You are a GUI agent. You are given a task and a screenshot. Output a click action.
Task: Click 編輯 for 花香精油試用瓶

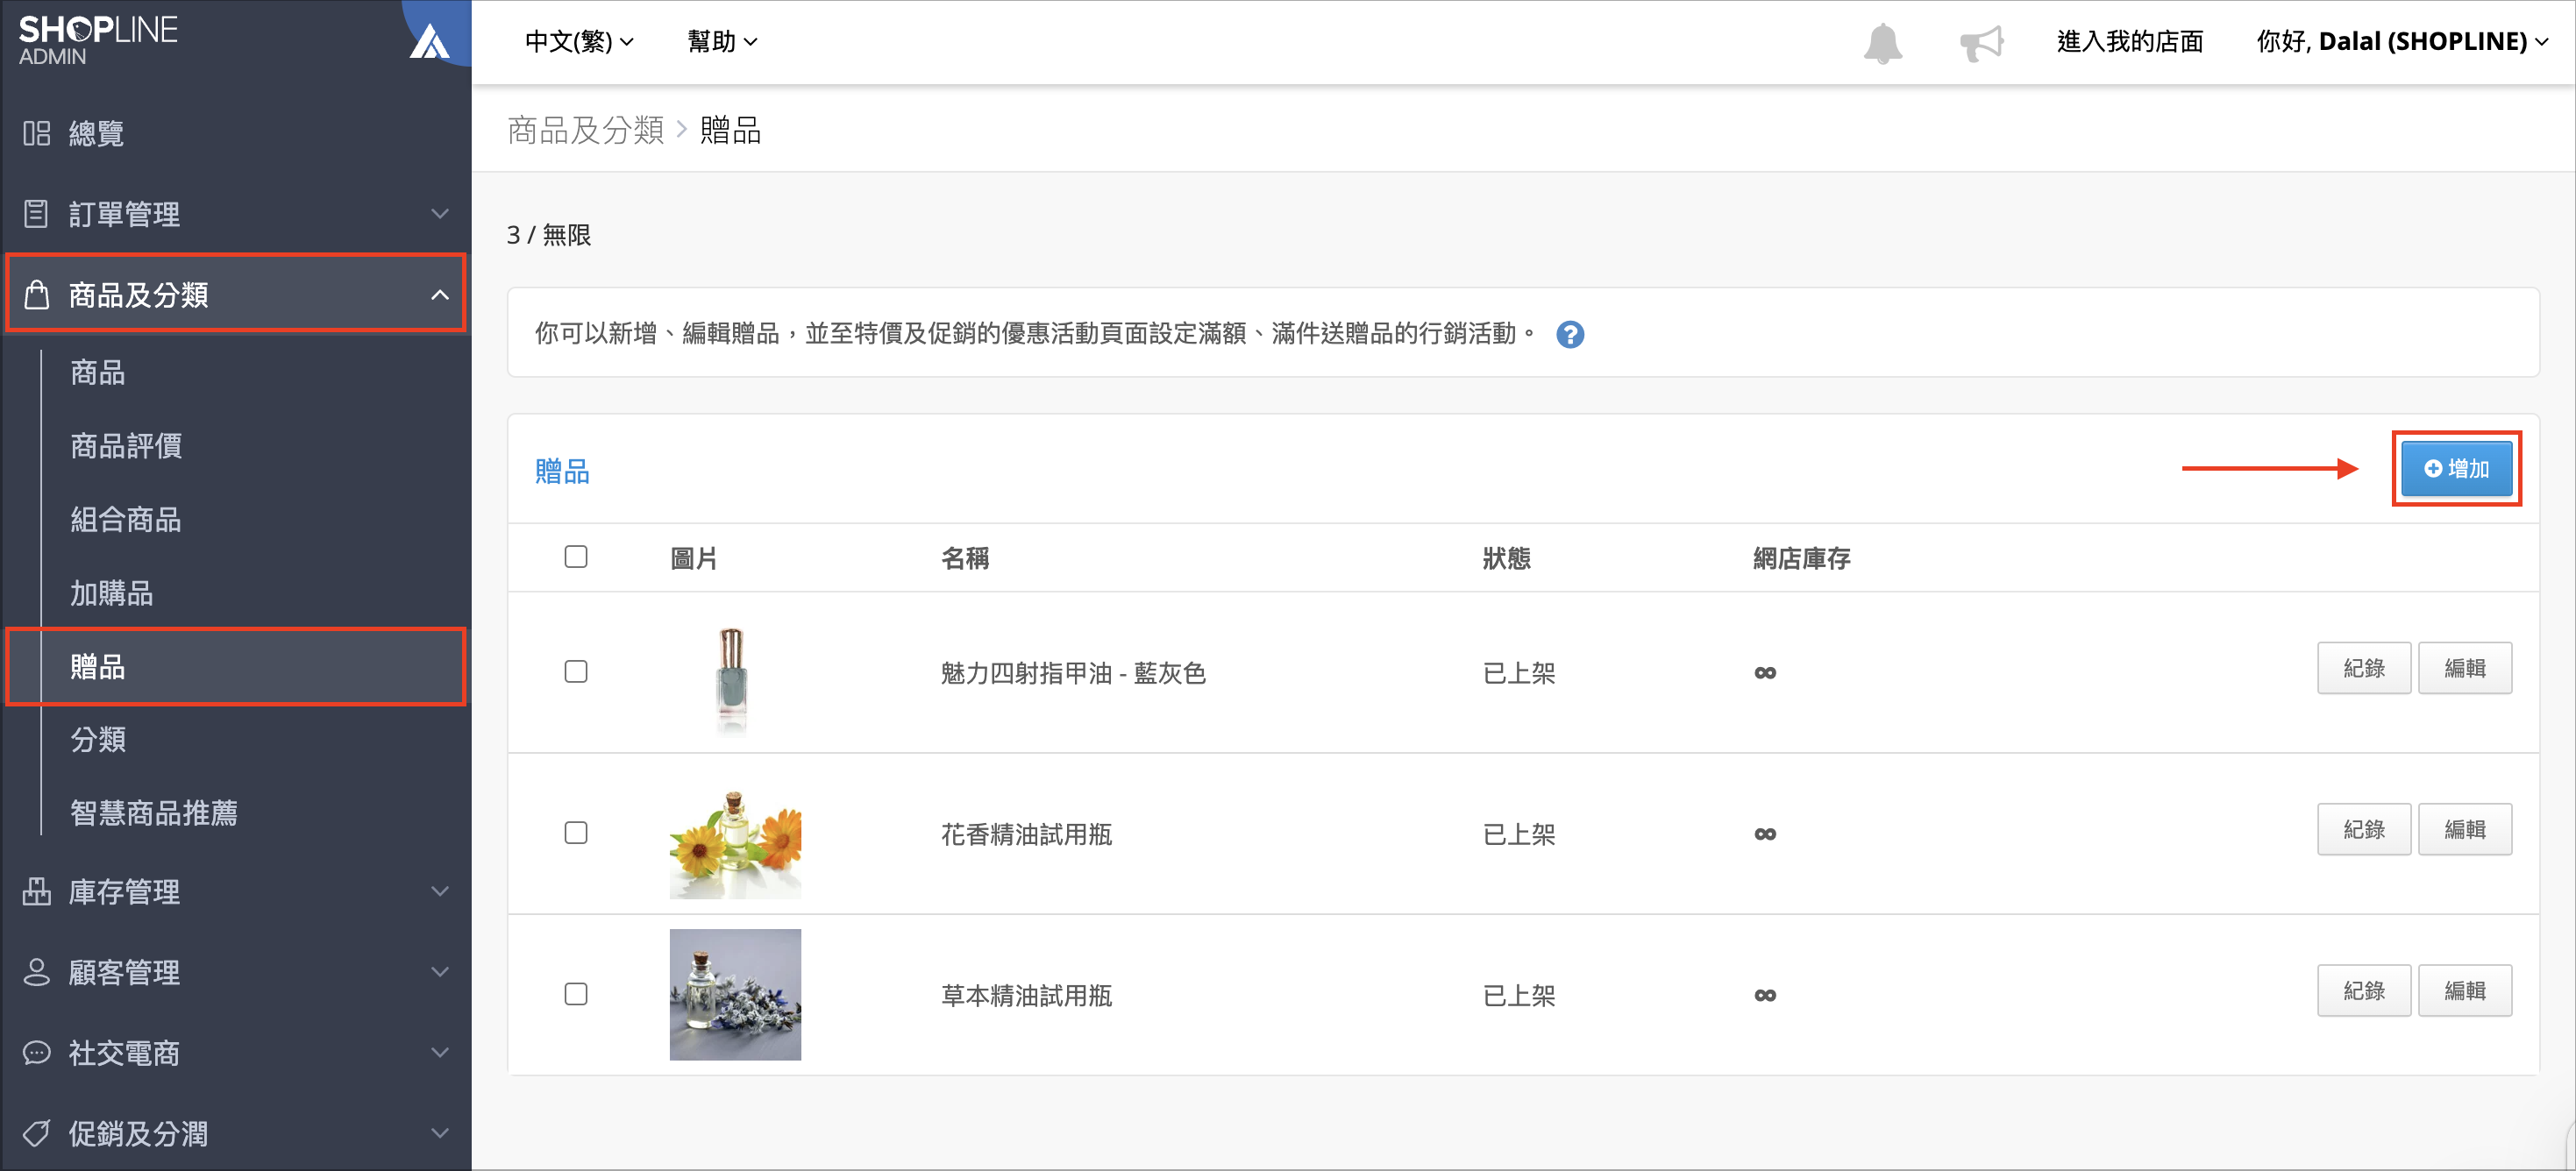pos(2464,829)
